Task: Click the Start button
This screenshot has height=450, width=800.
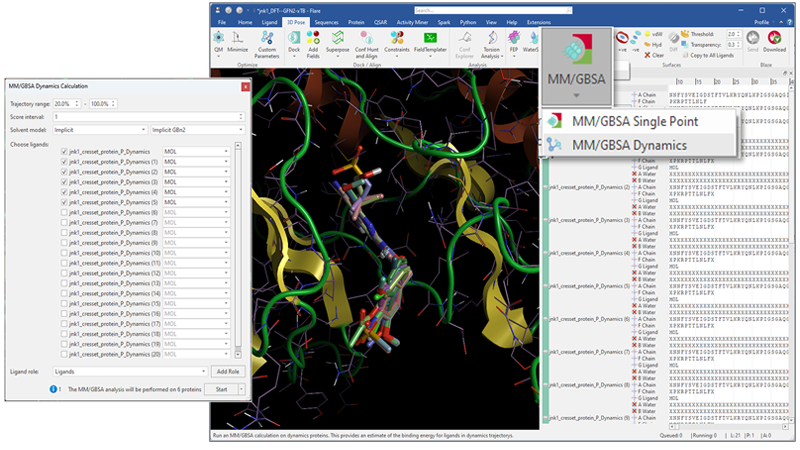Action: click(221, 389)
